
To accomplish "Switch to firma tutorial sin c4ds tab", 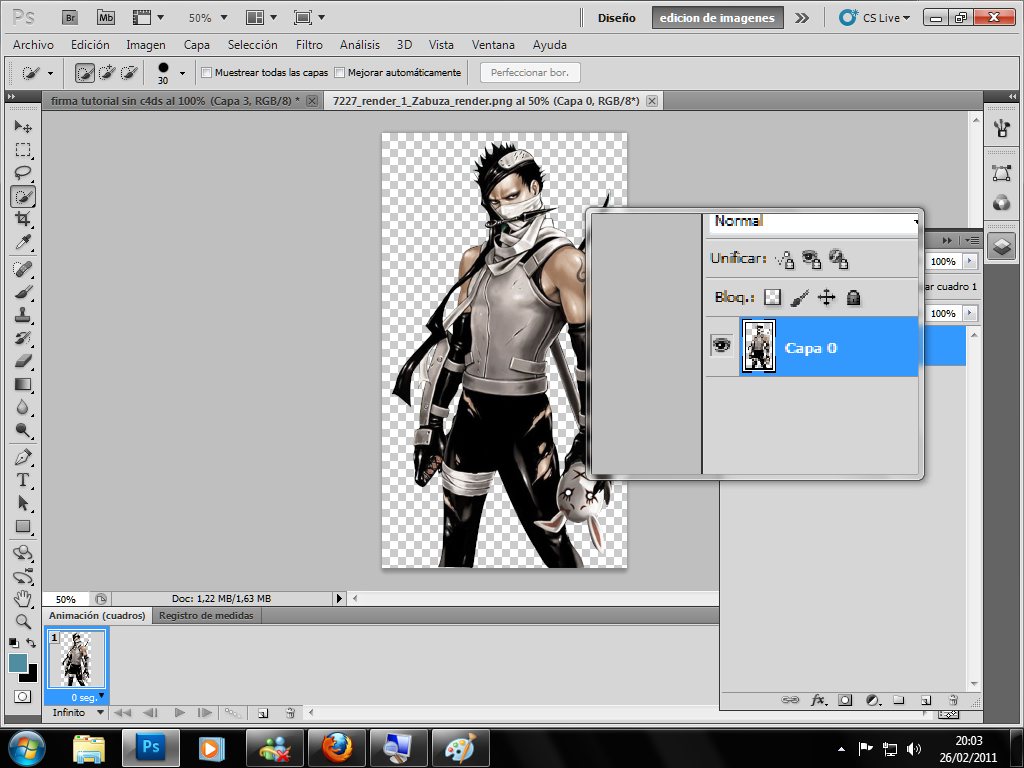I will (175, 101).
